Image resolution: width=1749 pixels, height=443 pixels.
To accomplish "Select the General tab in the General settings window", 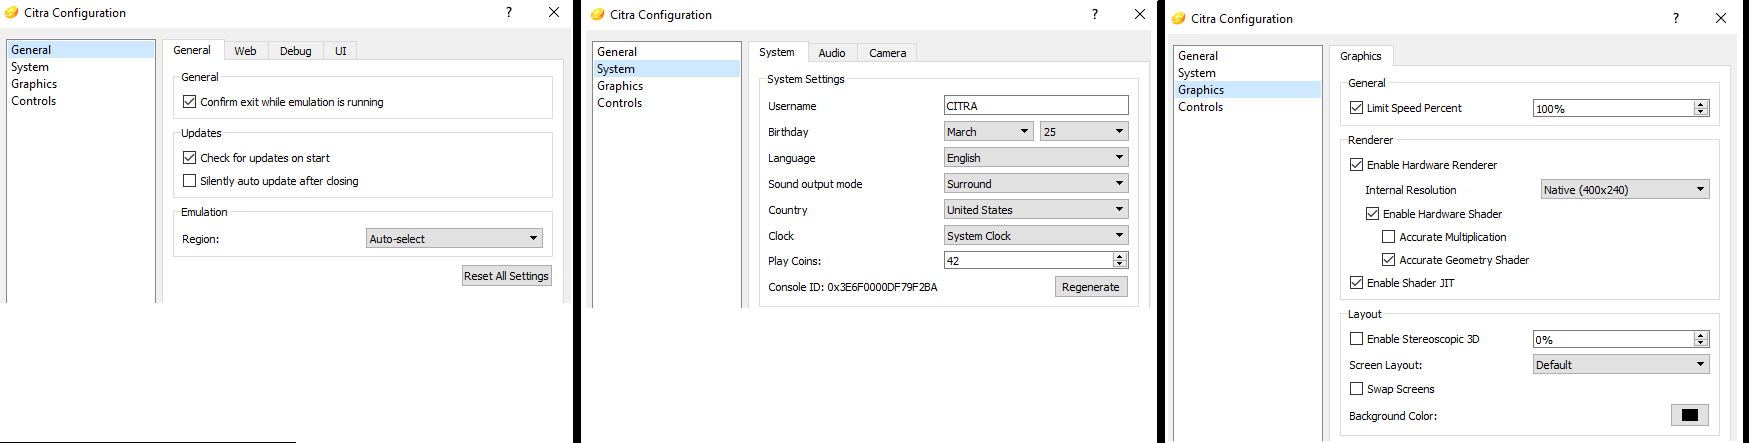I will coord(192,50).
